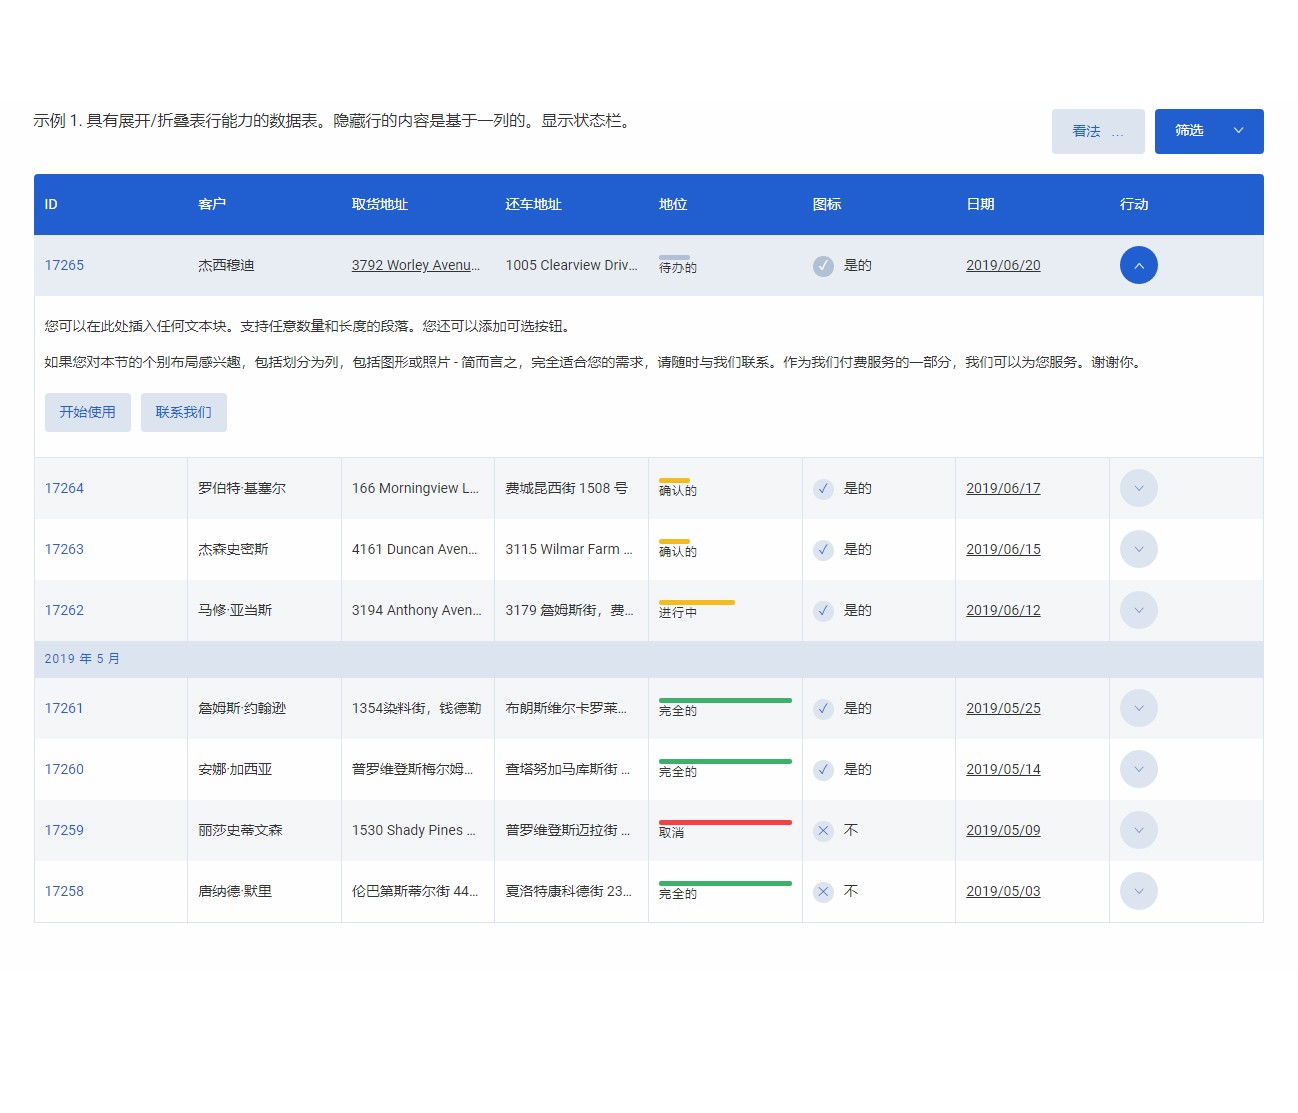Open order ID 17264 link
Viewport: 1298px width, 1113px height.
(x=64, y=488)
